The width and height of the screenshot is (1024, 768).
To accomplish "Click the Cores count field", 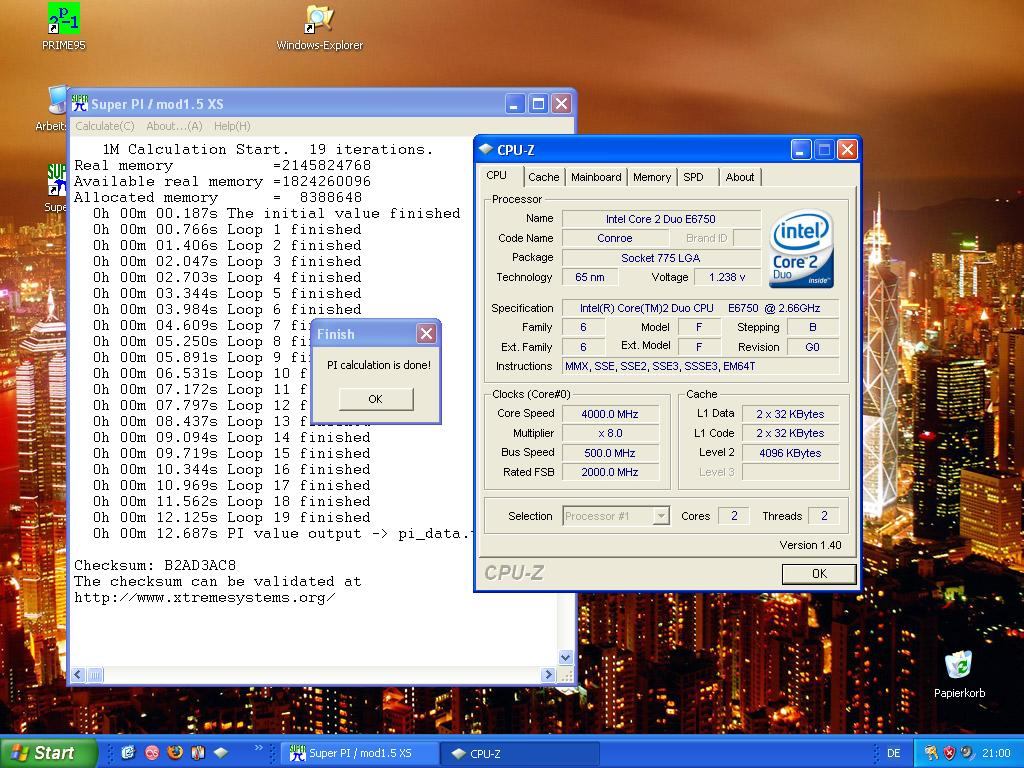I will tap(734, 516).
